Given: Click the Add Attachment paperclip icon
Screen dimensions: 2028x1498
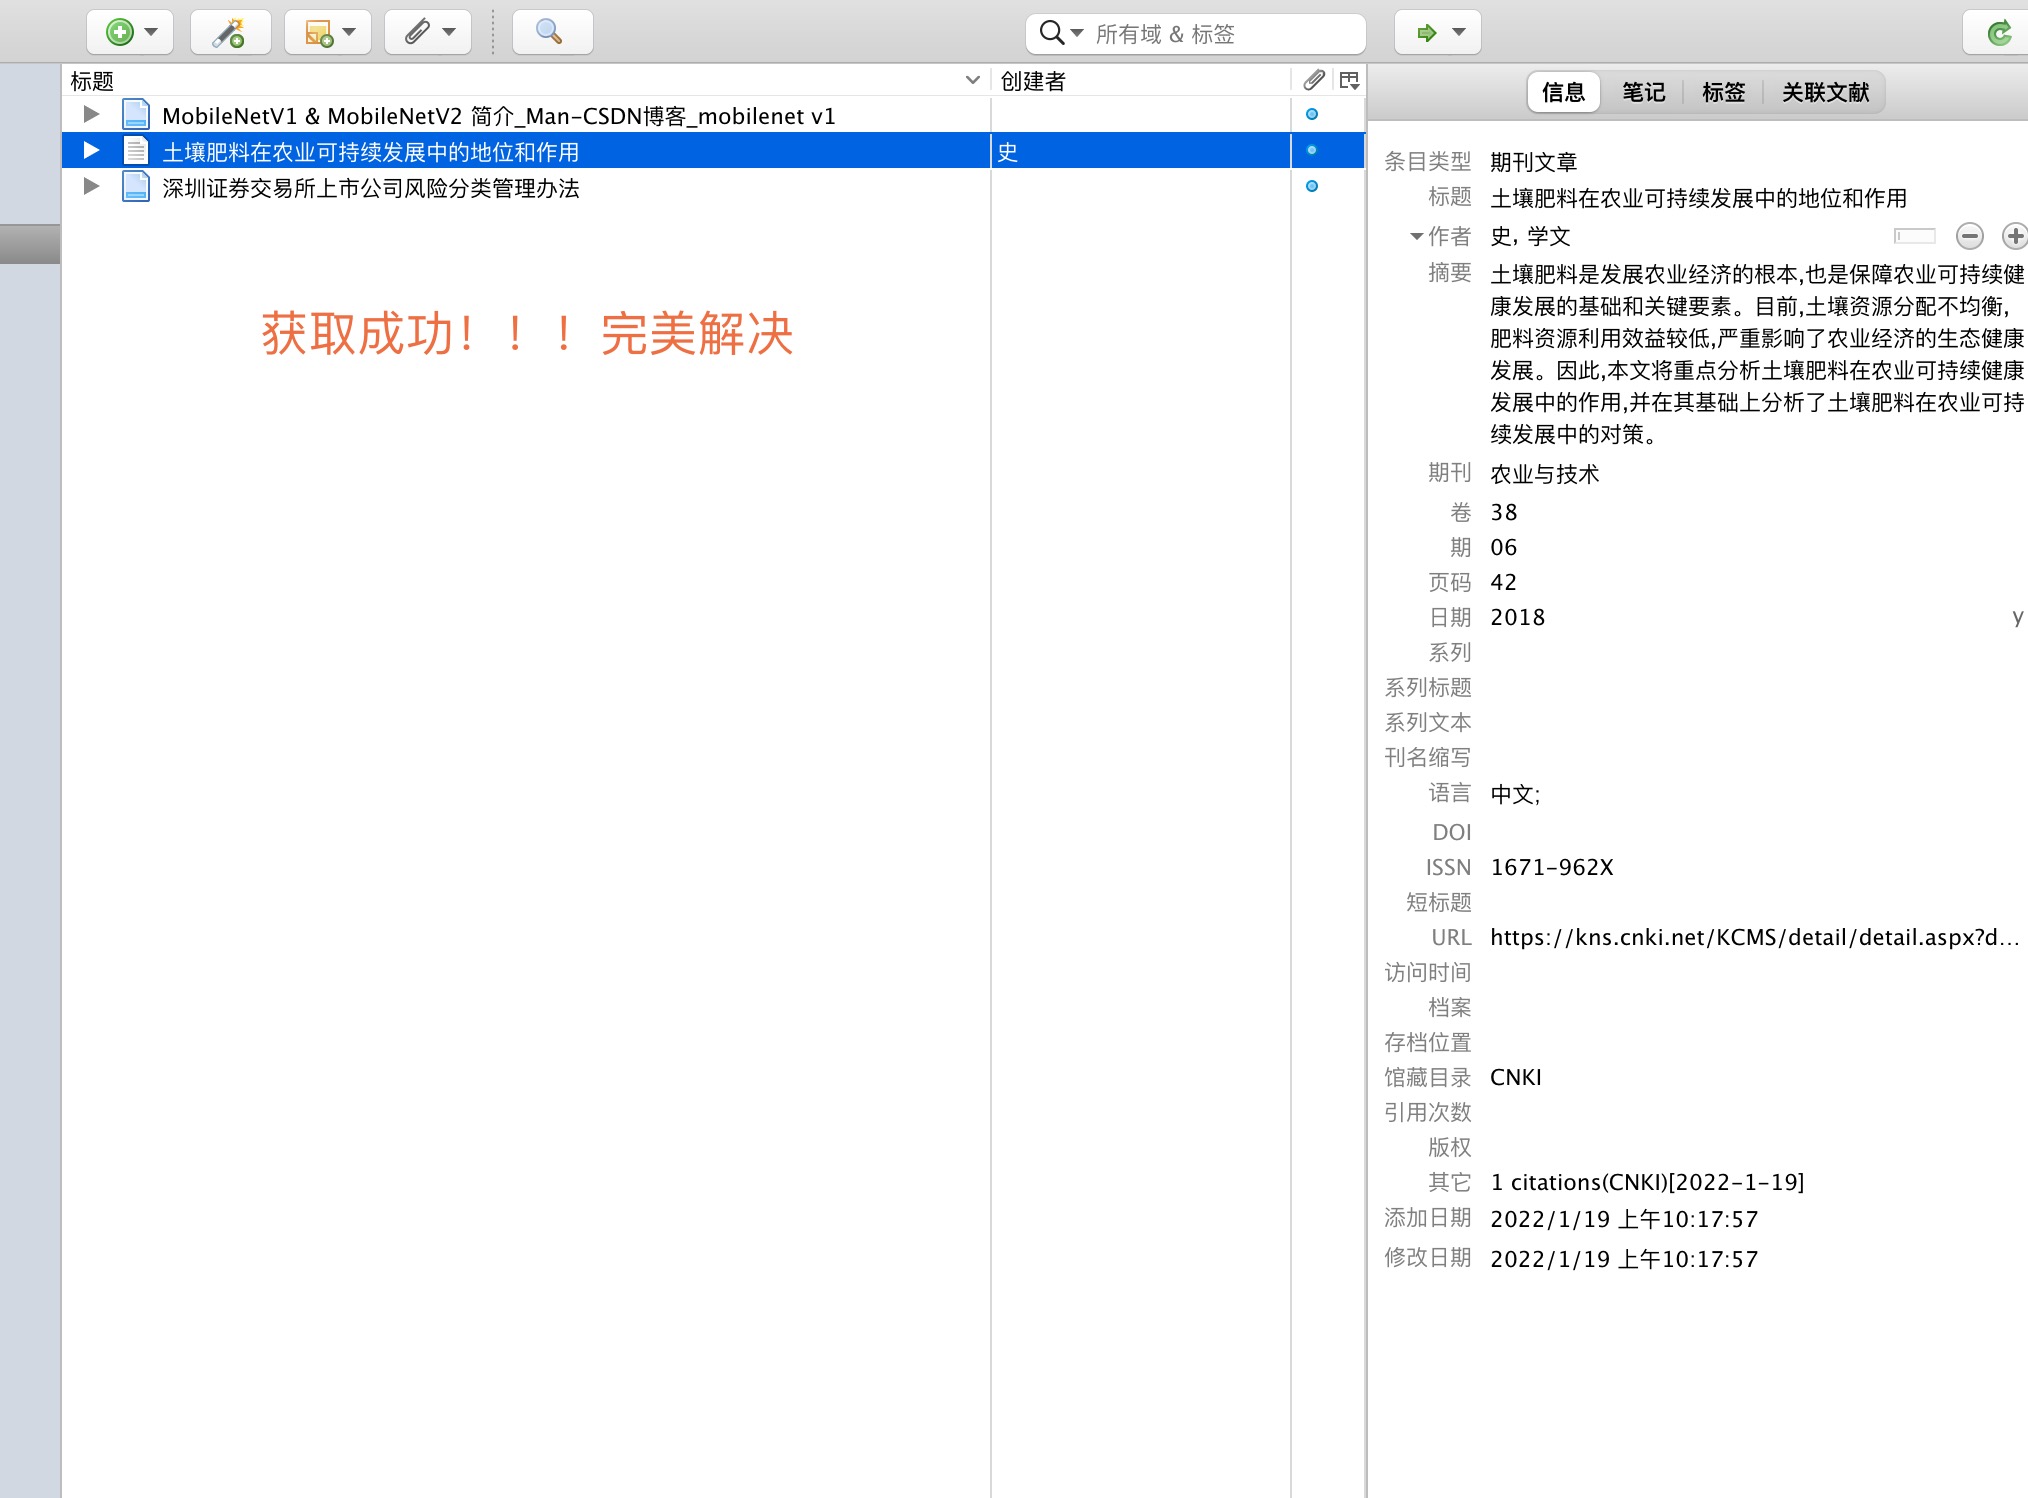Looking at the screenshot, I should 418,33.
